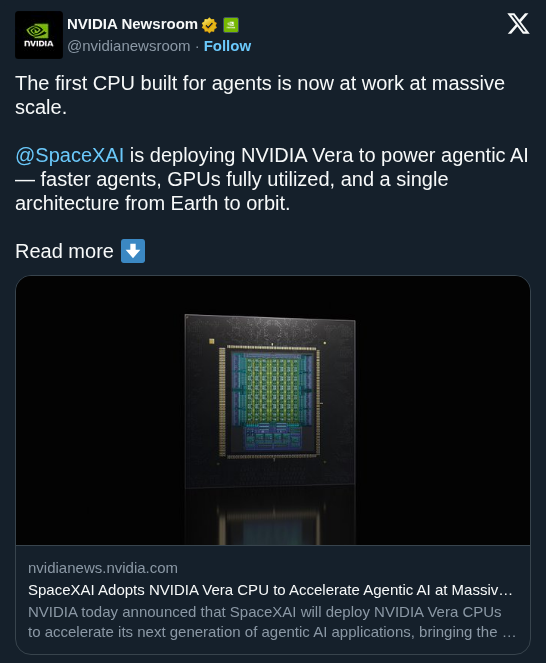Open the NVIDIA profile avatar

39,35
